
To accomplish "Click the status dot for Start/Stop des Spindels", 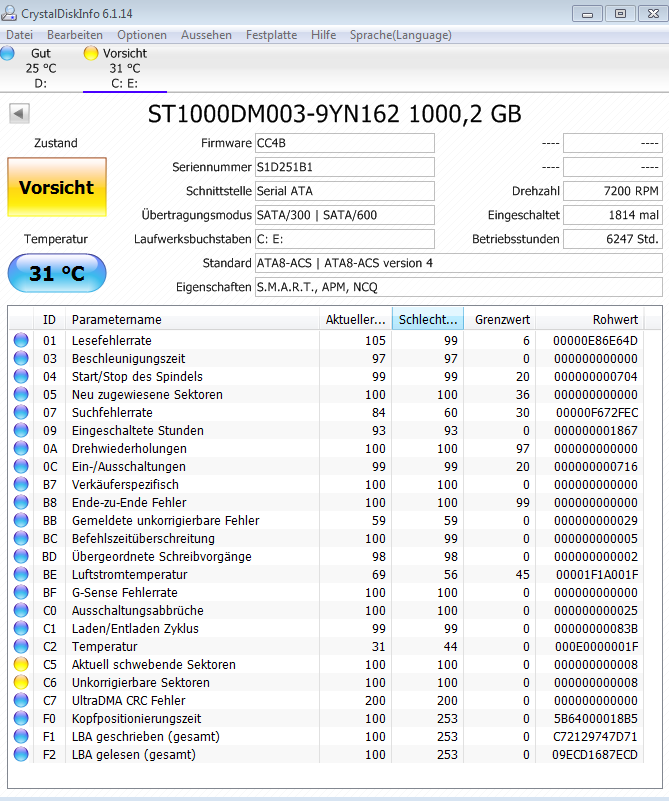I will (21, 376).
